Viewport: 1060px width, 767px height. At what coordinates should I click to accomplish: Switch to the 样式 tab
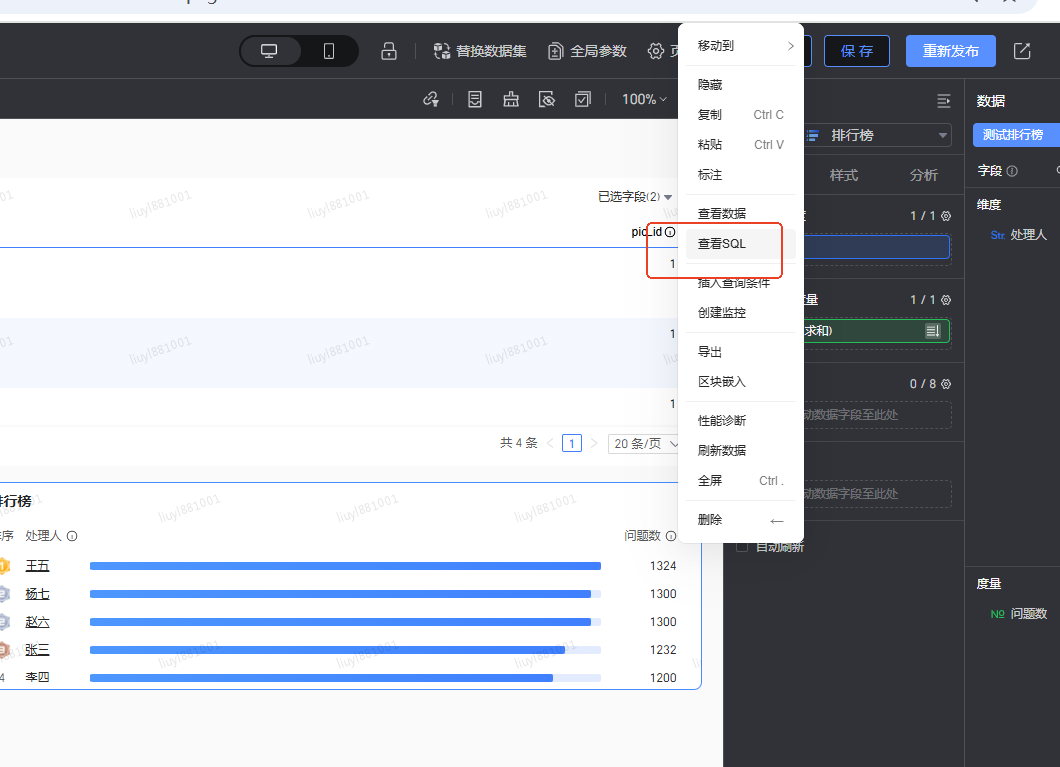(844, 175)
